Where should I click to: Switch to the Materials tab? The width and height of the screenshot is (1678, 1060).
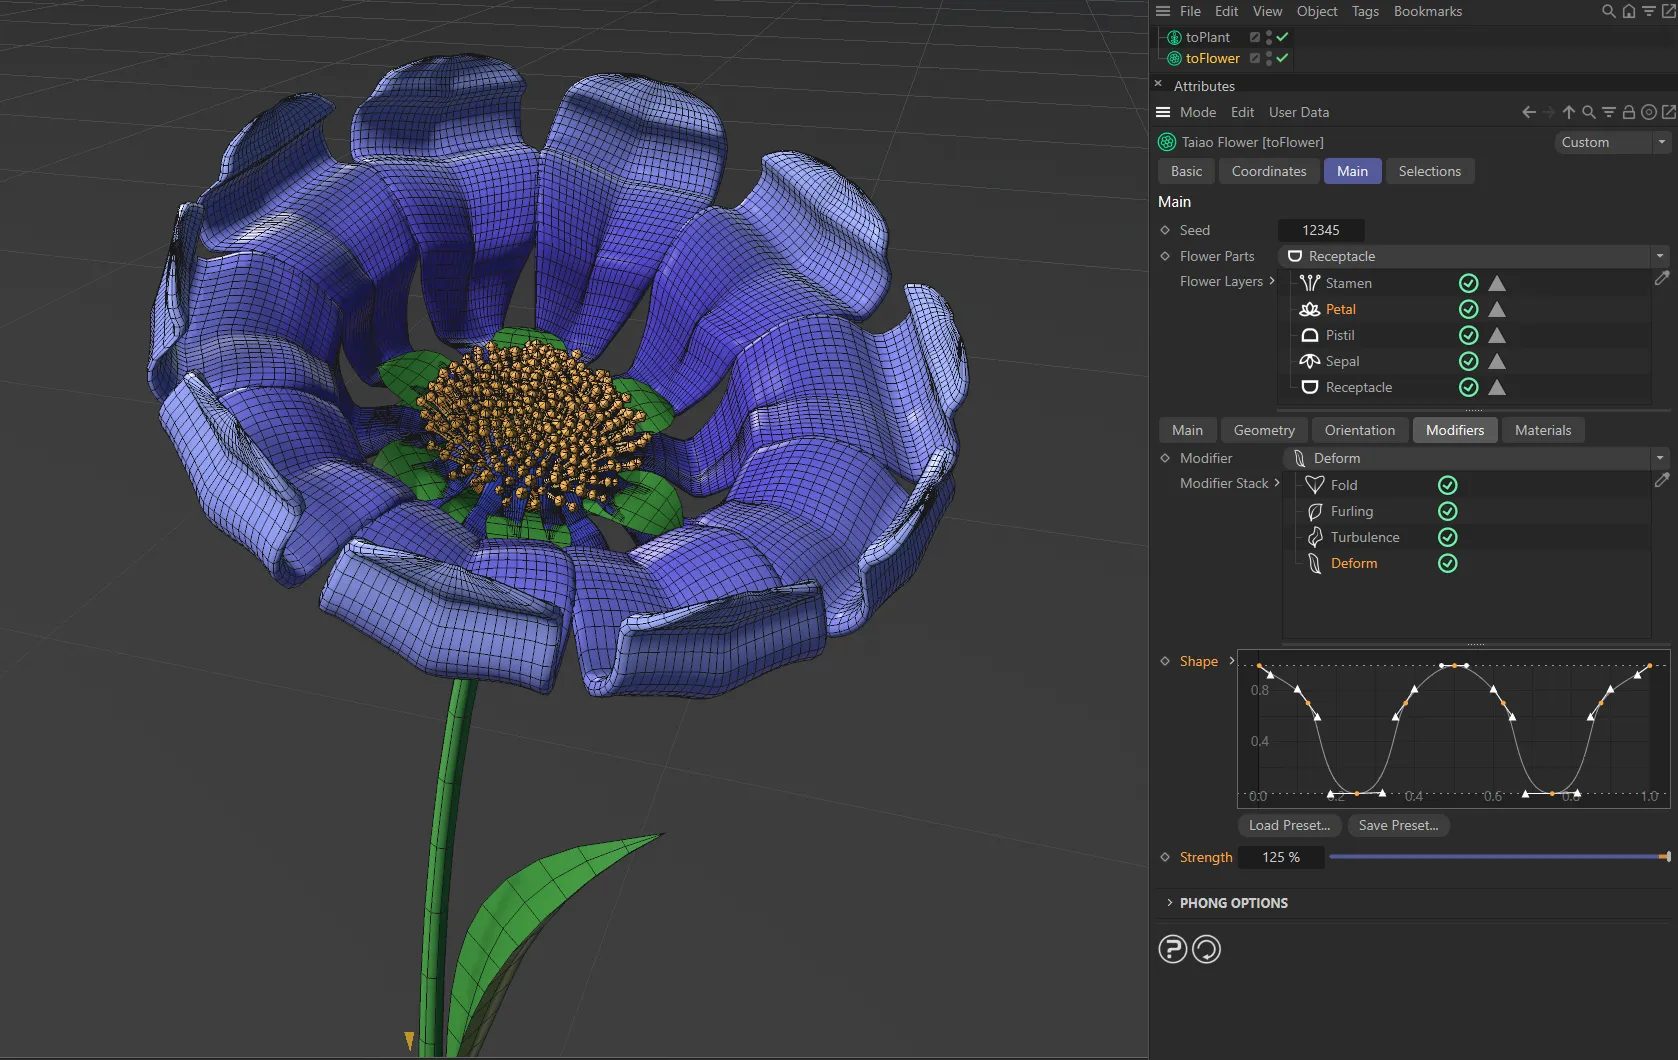(1542, 430)
